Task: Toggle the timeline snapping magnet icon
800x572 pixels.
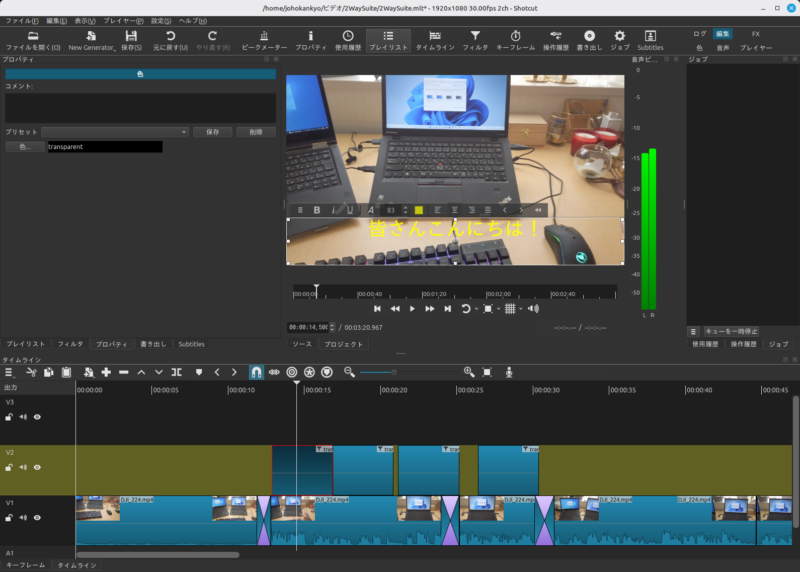Action: (x=255, y=372)
